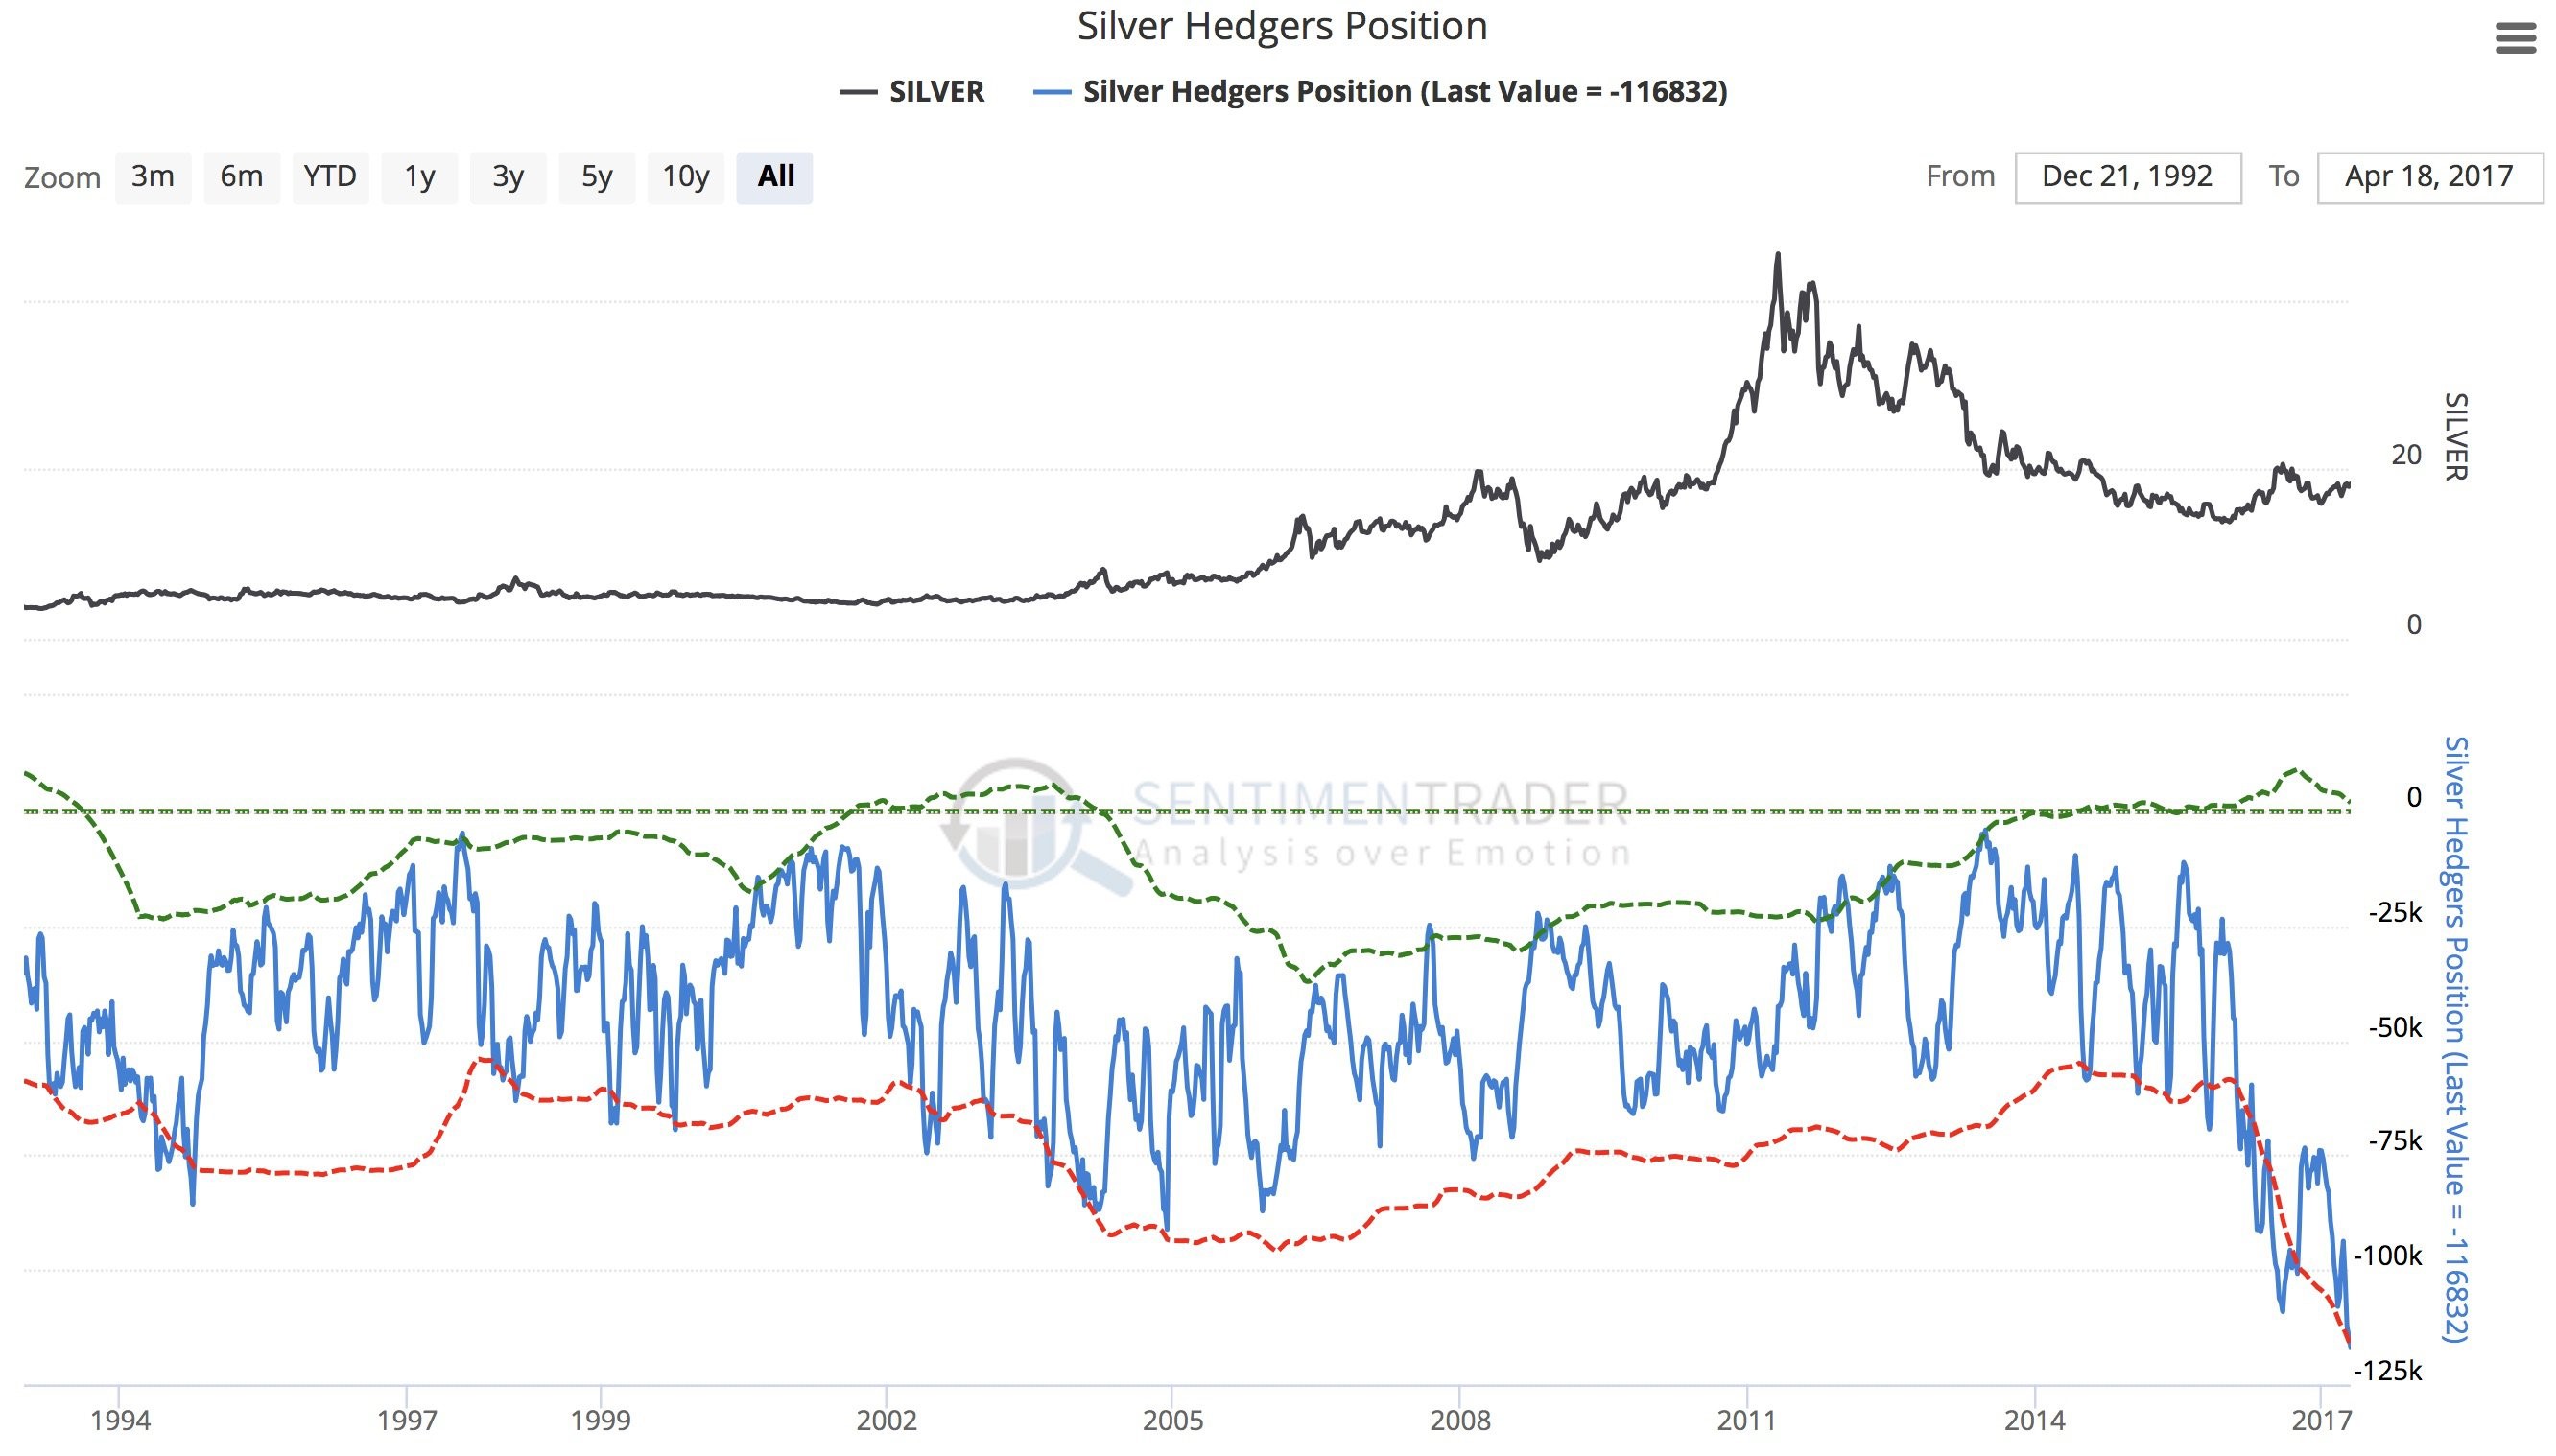Click the All zoom button
Image resolution: width=2556 pixels, height=1456 pixels.
click(x=775, y=177)
